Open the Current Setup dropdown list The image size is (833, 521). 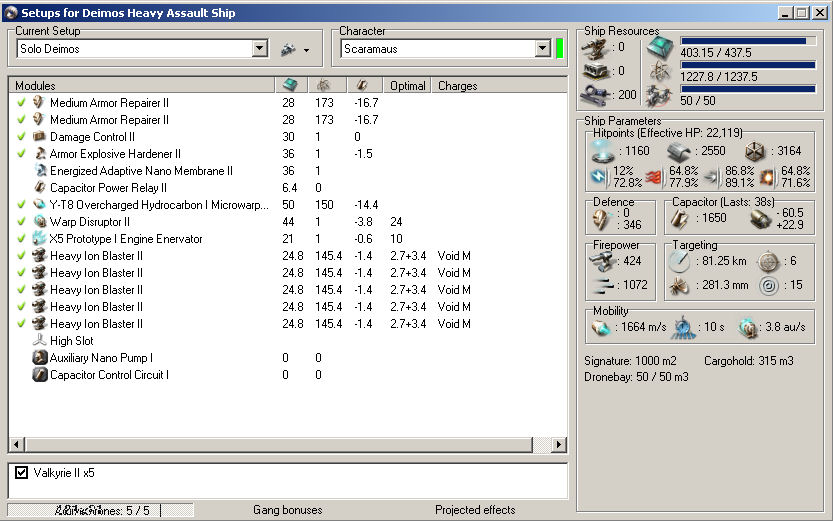tap(260, 49)
